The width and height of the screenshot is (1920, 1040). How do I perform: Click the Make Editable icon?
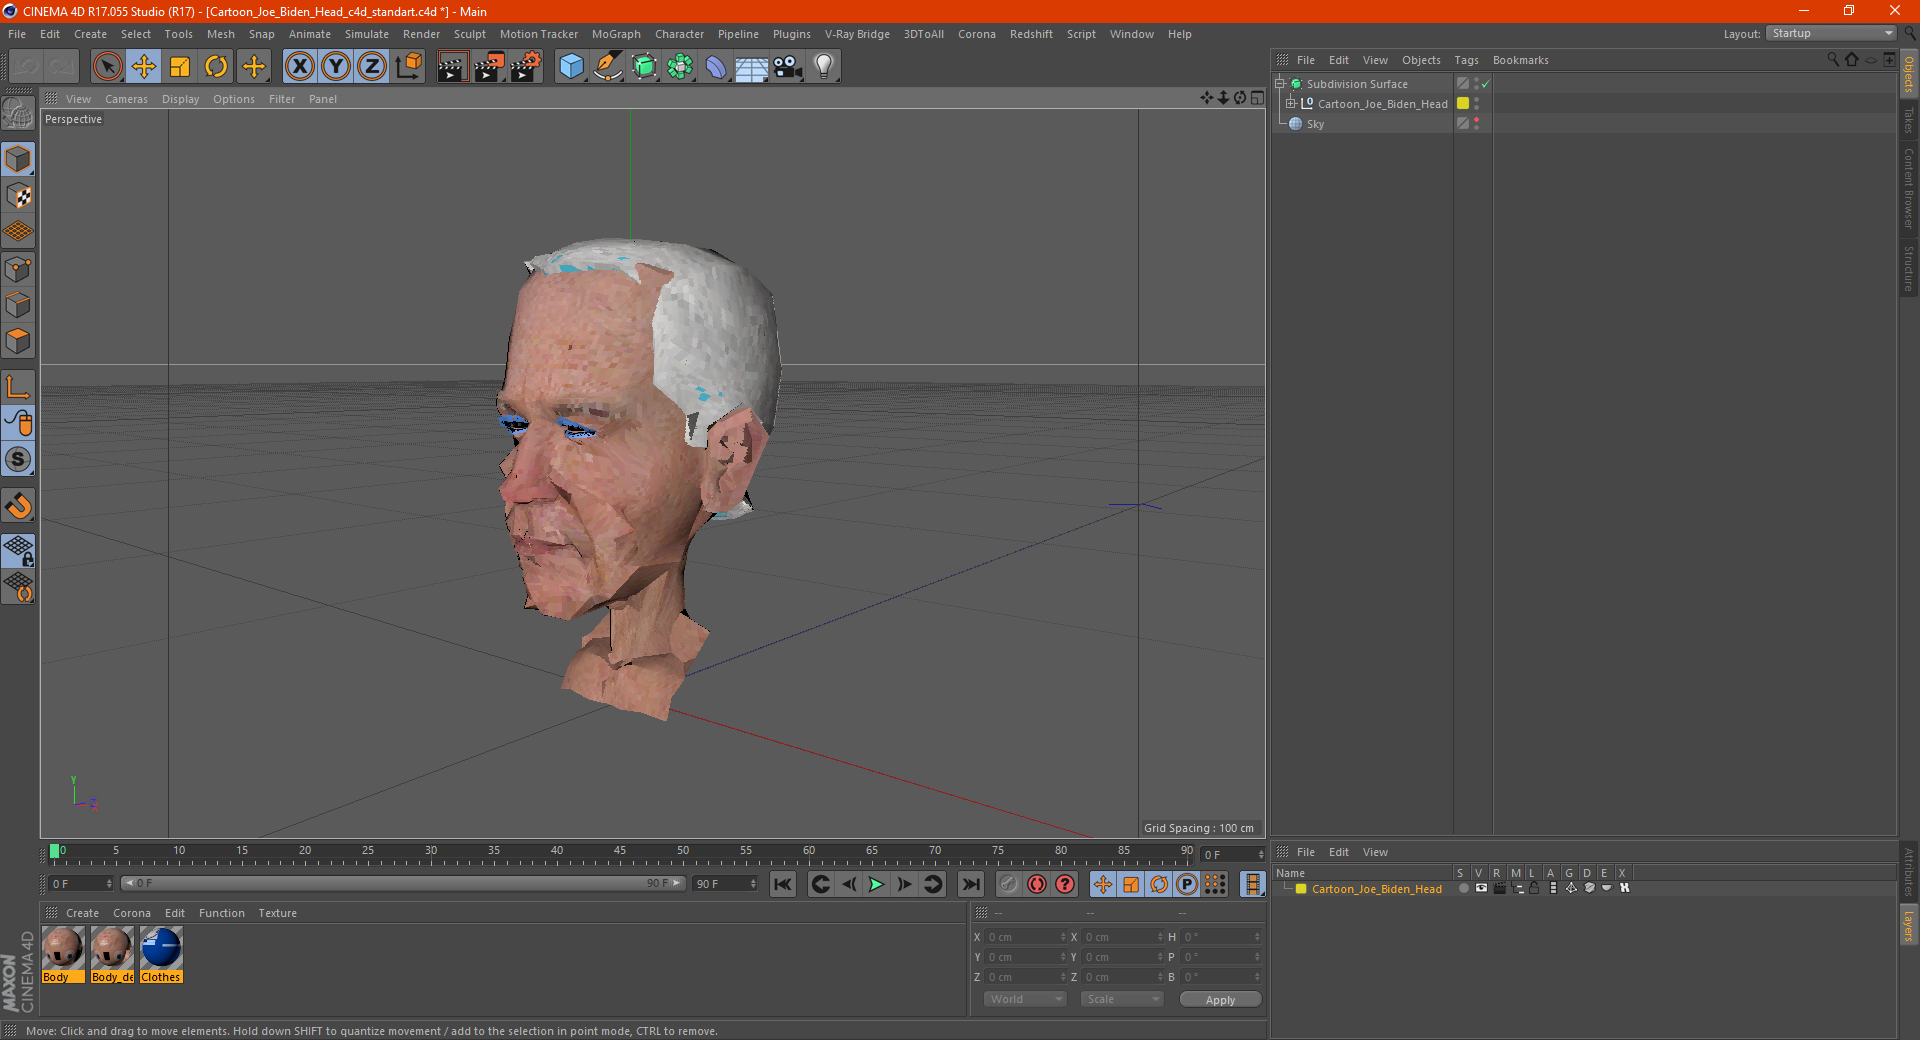18,115
